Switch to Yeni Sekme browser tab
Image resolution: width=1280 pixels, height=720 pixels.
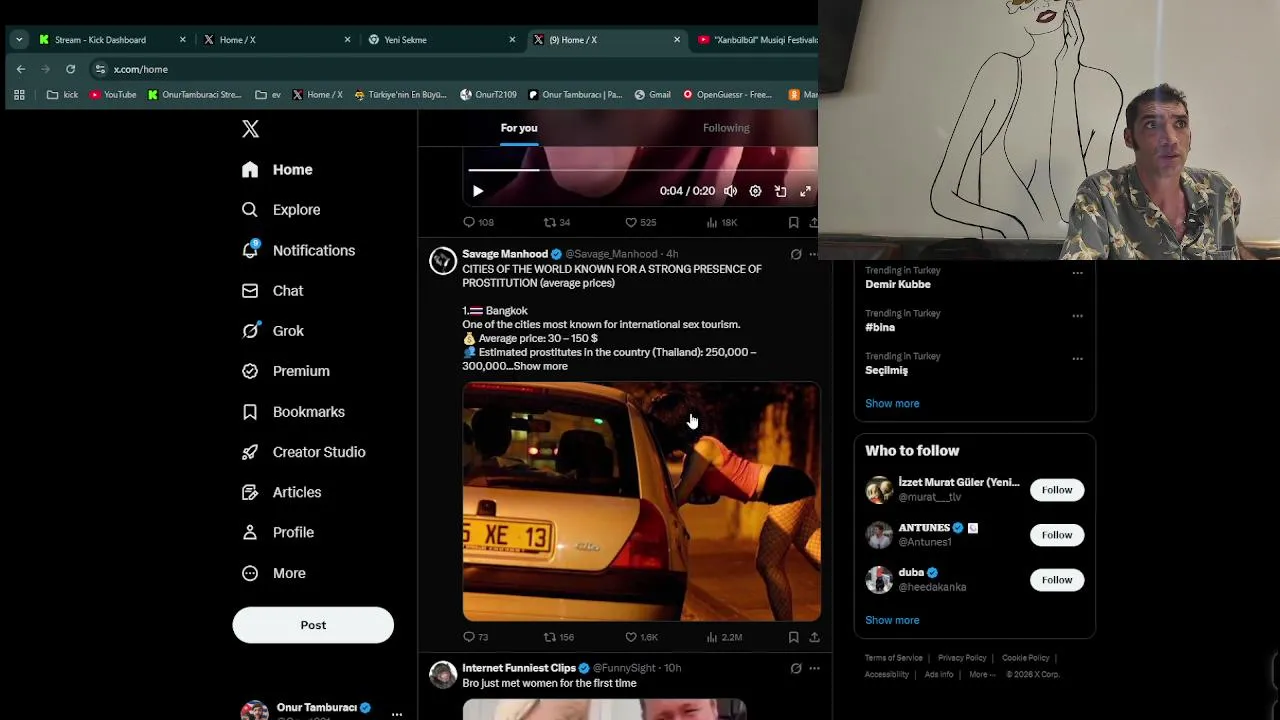(x=442, y=40)
